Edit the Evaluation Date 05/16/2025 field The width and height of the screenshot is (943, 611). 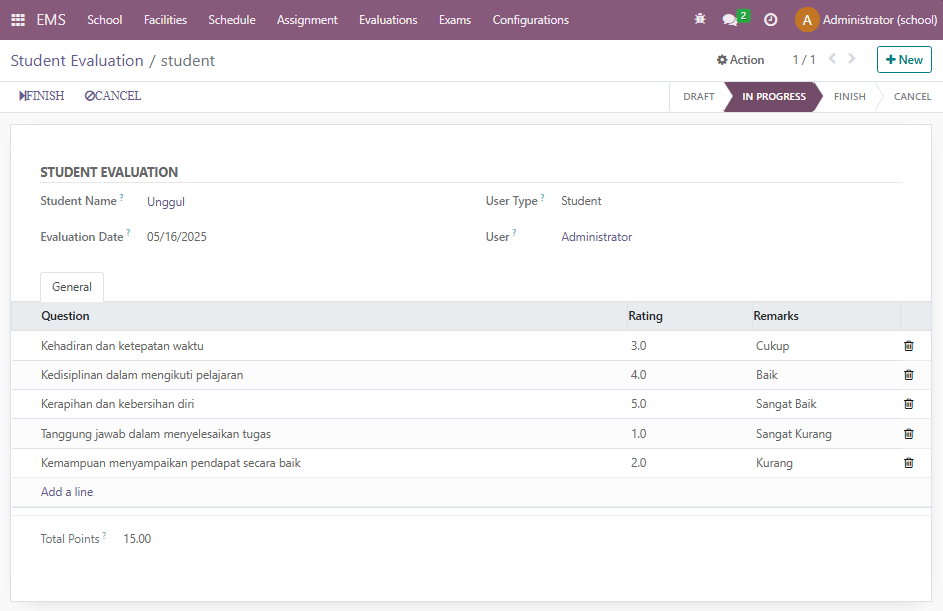point(177,237)
